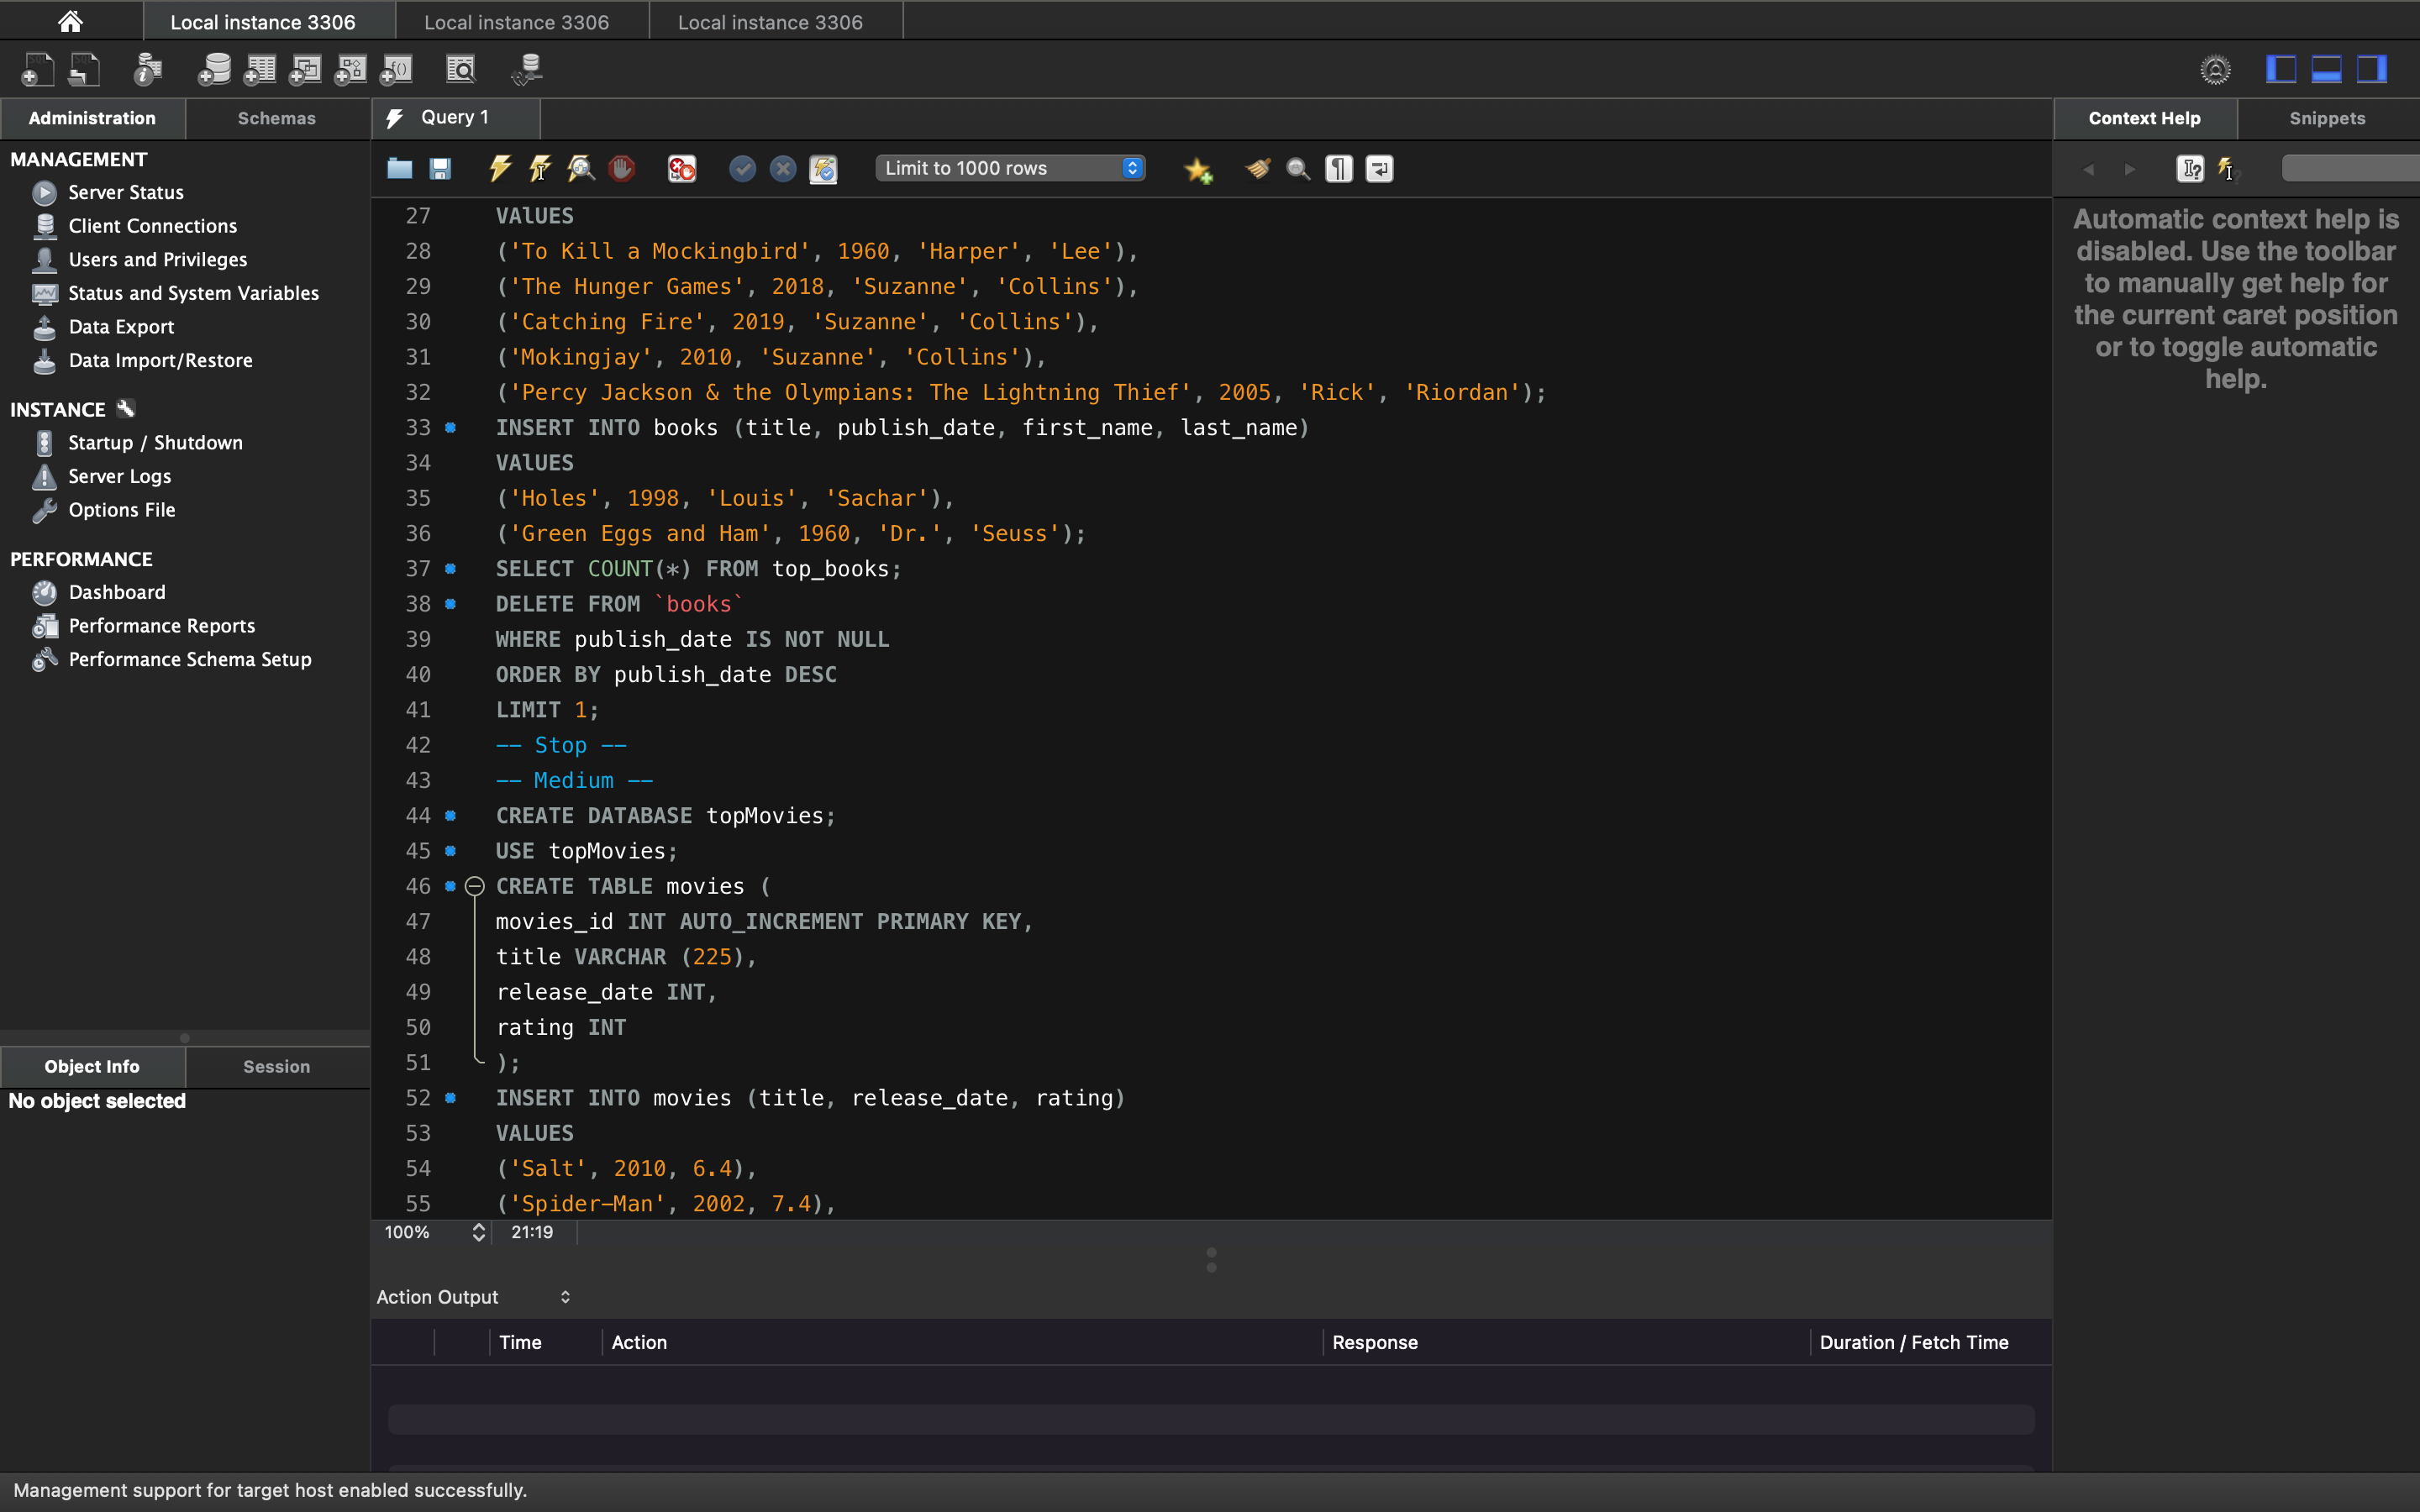2420x1512 pixels.
Task: Run explain plan for current statement
Action: coord(581,168)
